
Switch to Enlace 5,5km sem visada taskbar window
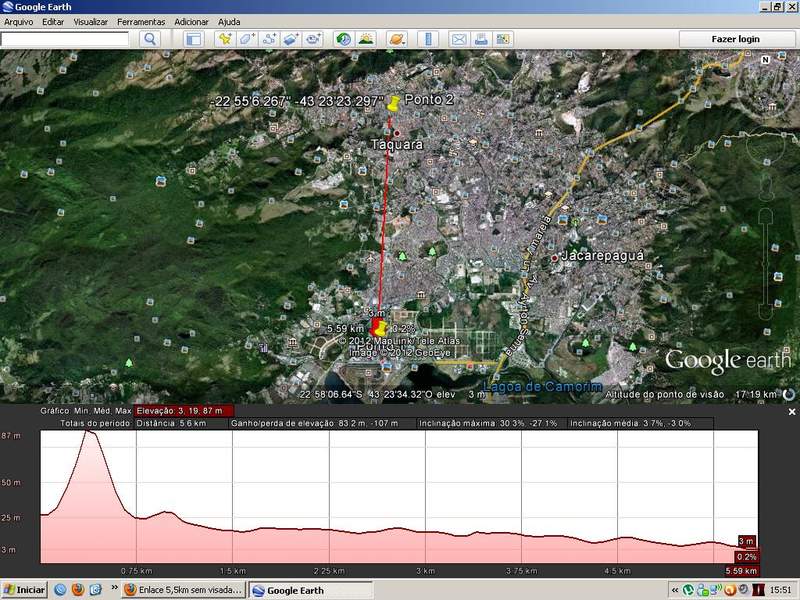click(x=184, y=590)
